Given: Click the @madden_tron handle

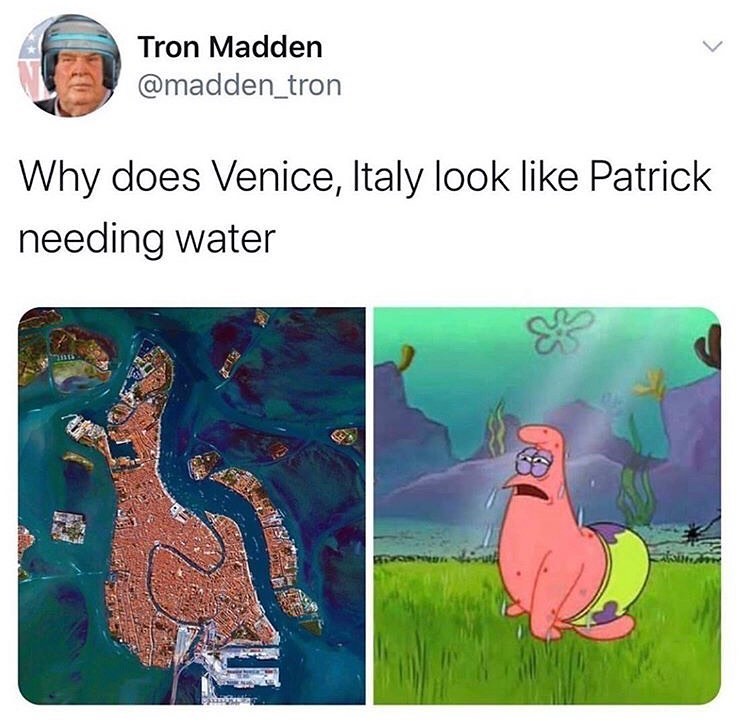Looking at the screenshot, I should click(x=240, y=86).
